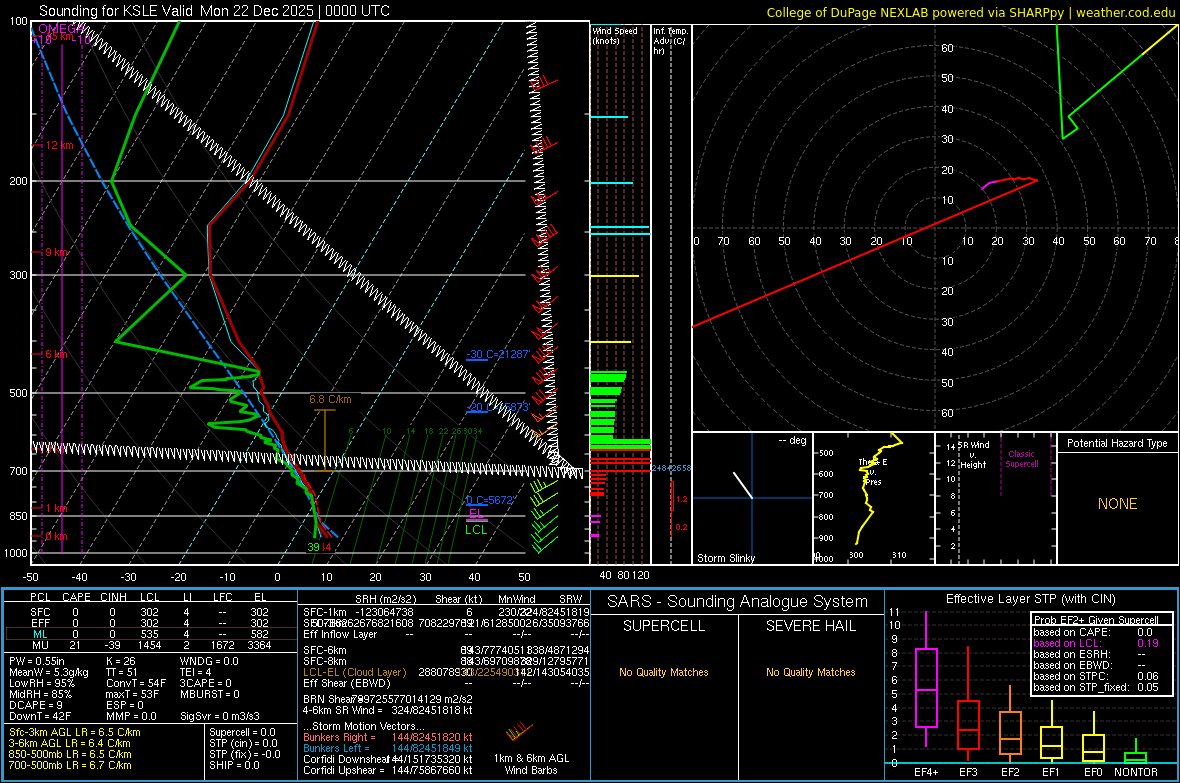Click the Effective Layer STP (with CIN) title
The width and height of the screenshot is (1180, 783).
click(x=1030, y=599)
